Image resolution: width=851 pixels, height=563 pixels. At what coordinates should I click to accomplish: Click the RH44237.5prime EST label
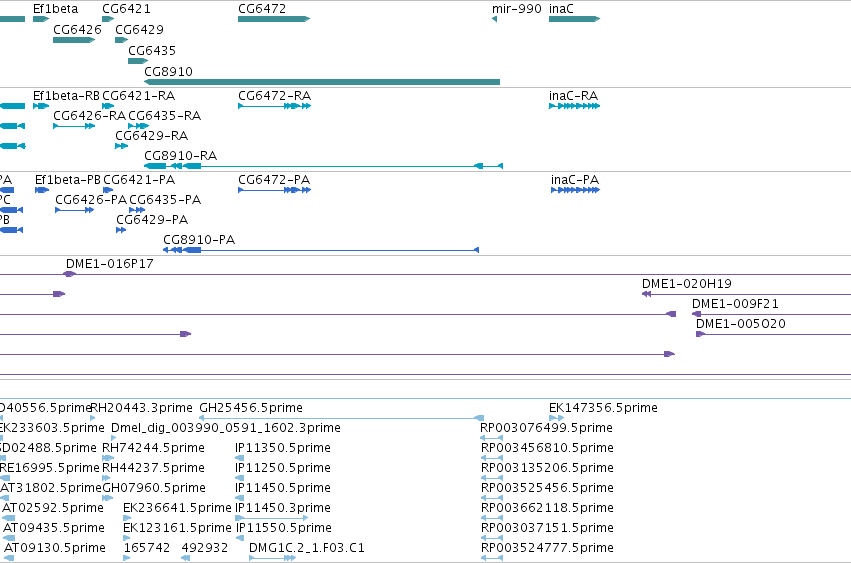pyautogui.click(x=154, y=468)
